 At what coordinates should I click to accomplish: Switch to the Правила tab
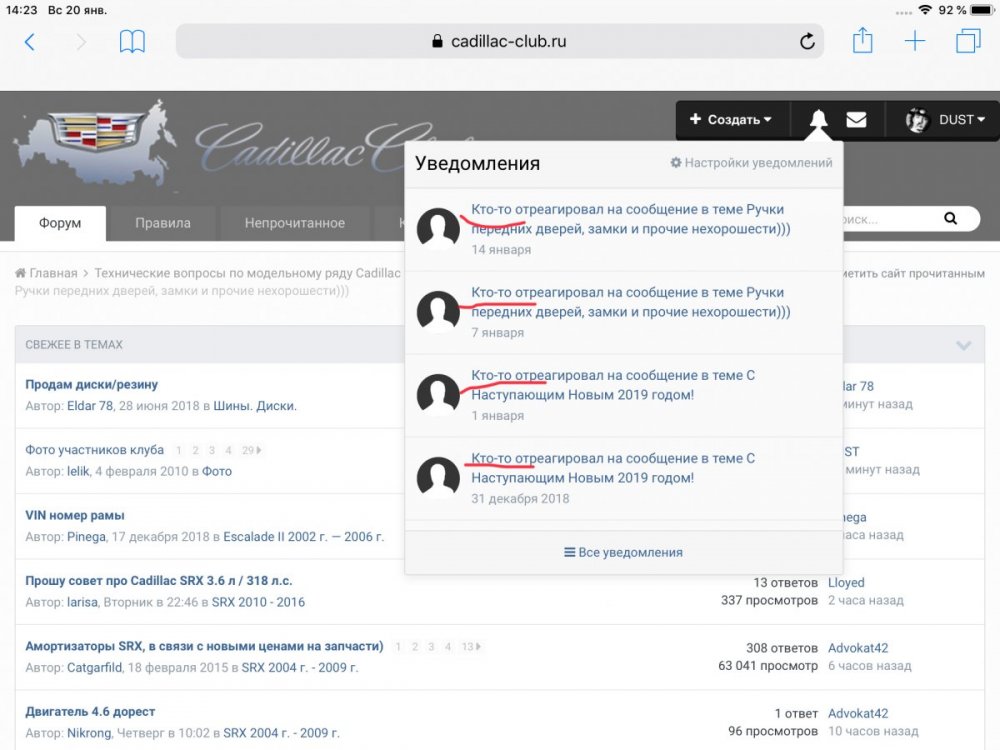[x=162, y=223]
